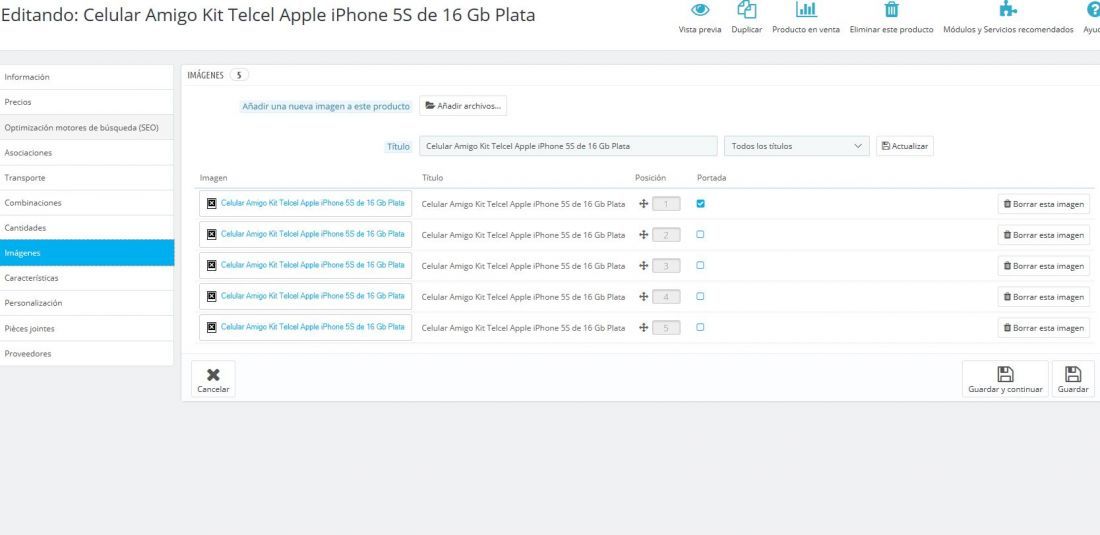Viewport: 1100px width, 535px height.
Task: Click the Actualizar button
Action: 904,146
